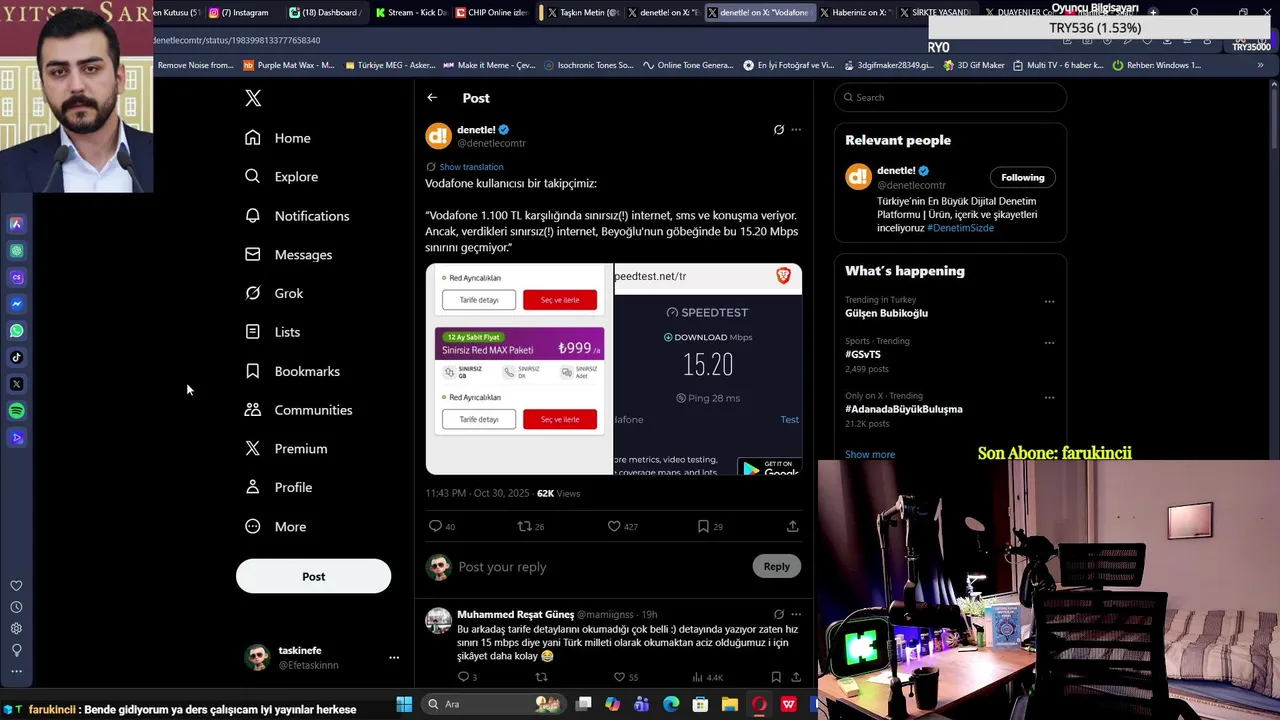Expand the bookmarks bar overflow chevron
Image resolution: width=1280 pixels, height=720 pixels.
1260,65
